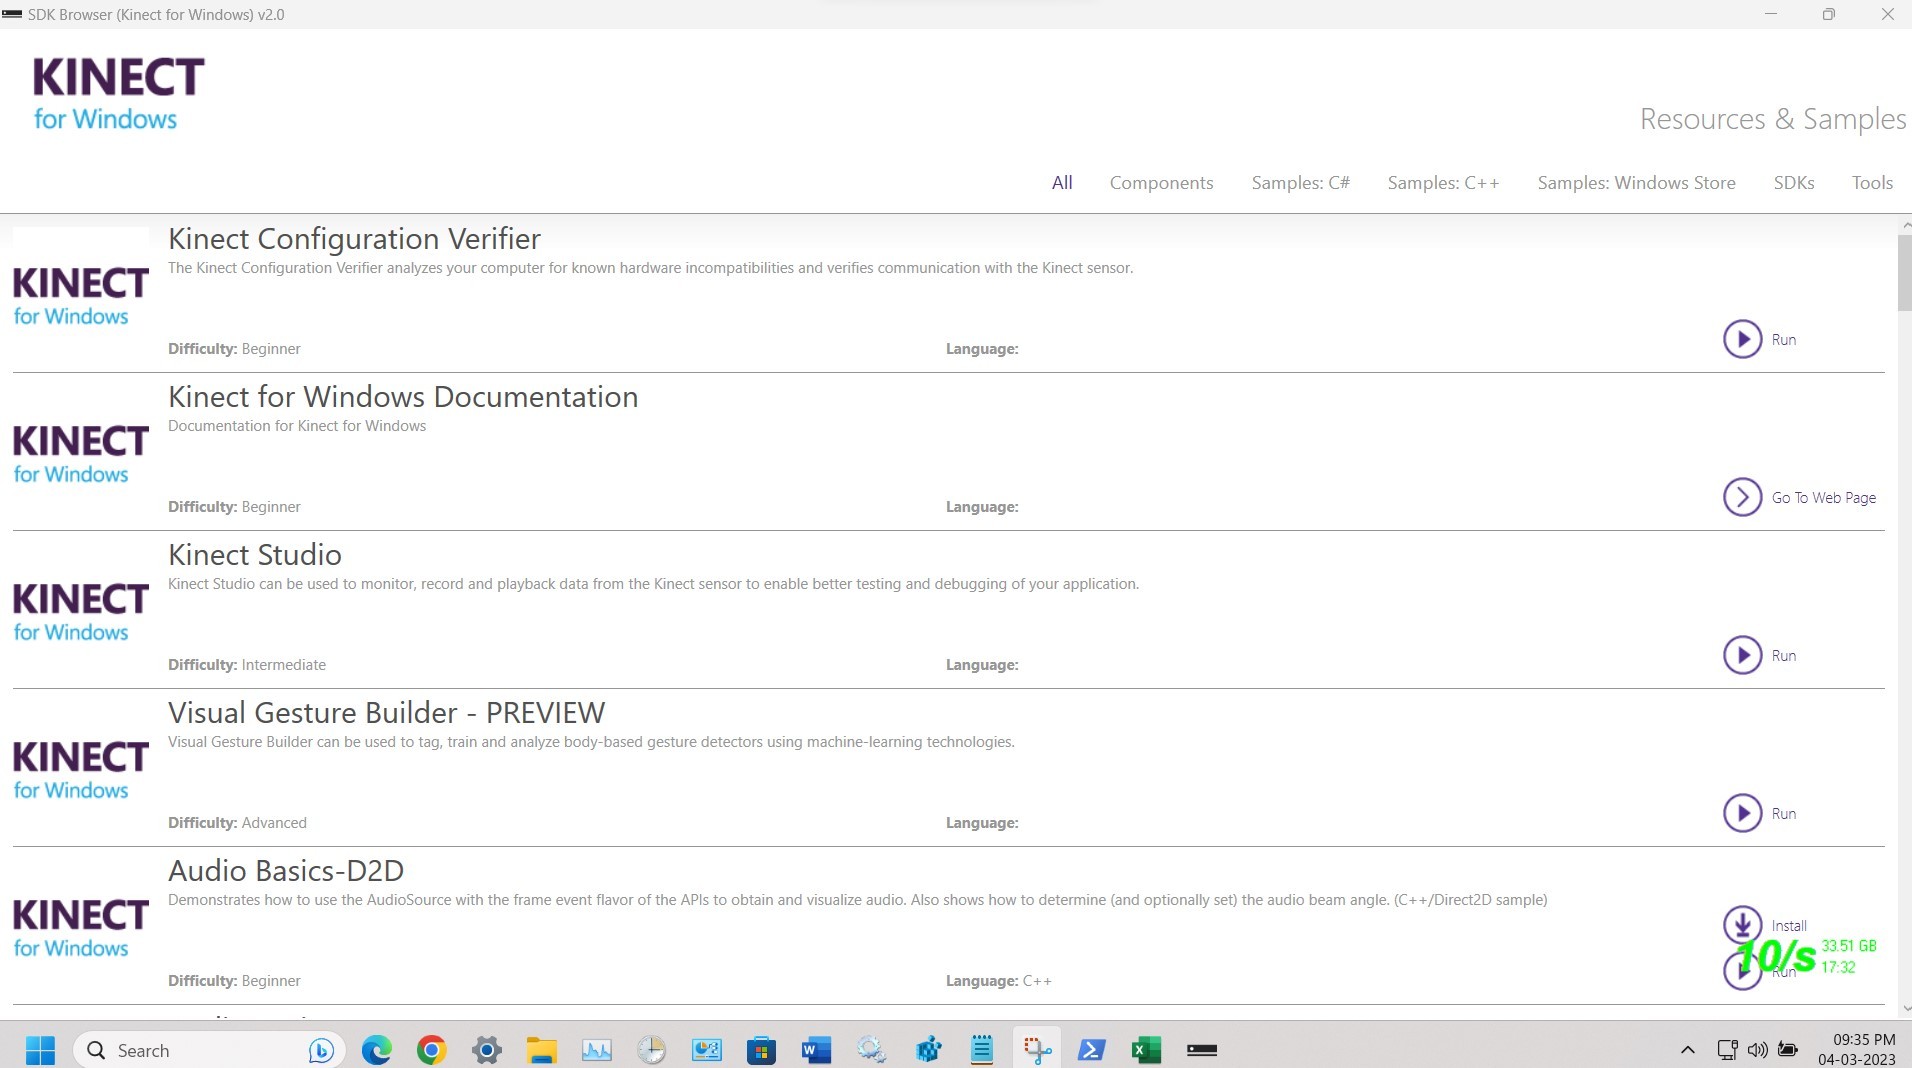Open Microsoft Word from the taskbar
Image resolution: width=1912 pixels, height=1068 pixels.
pyautogui.click(x=816, y=1050)
